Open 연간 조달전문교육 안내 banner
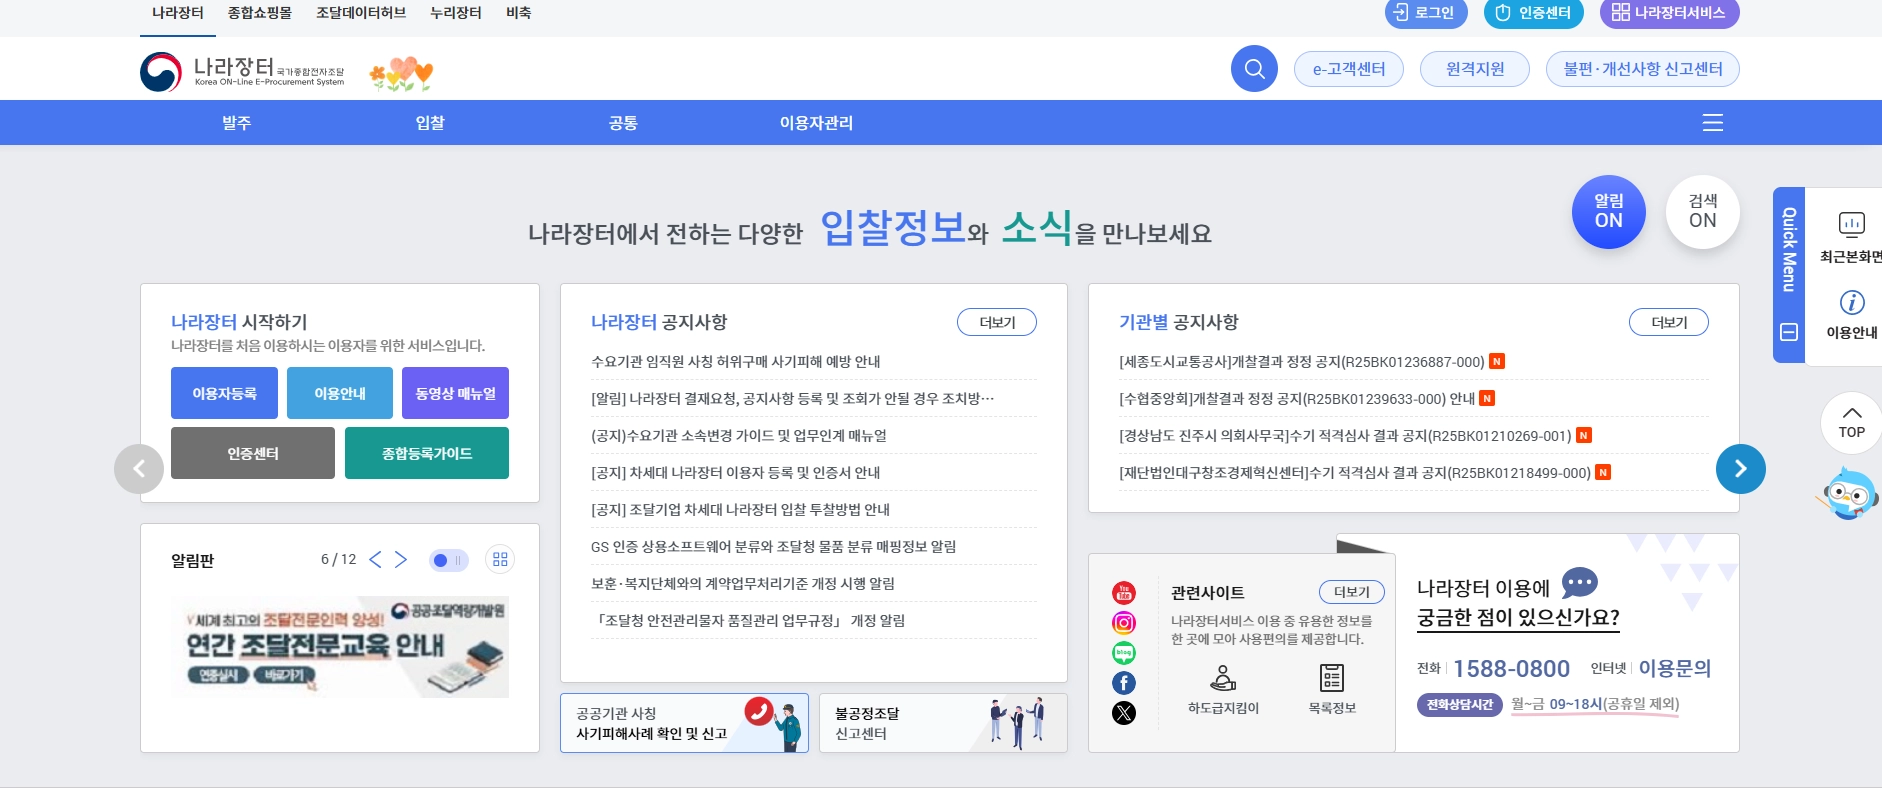Viewport: 1882px width, 802px height. 340,647
